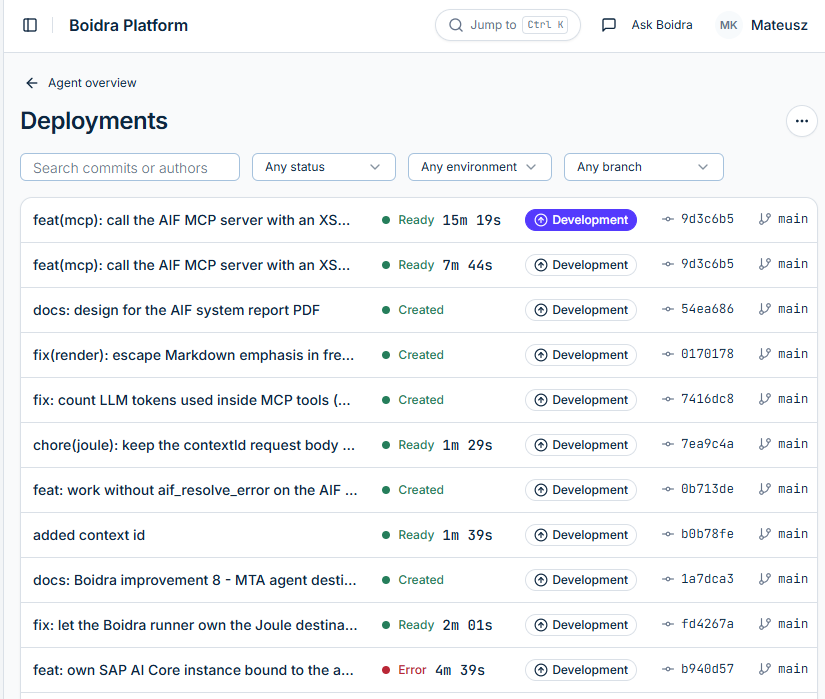Click commit hash b940d57
This screenshot has height=699, width=825.
click(x=707, y=668)
